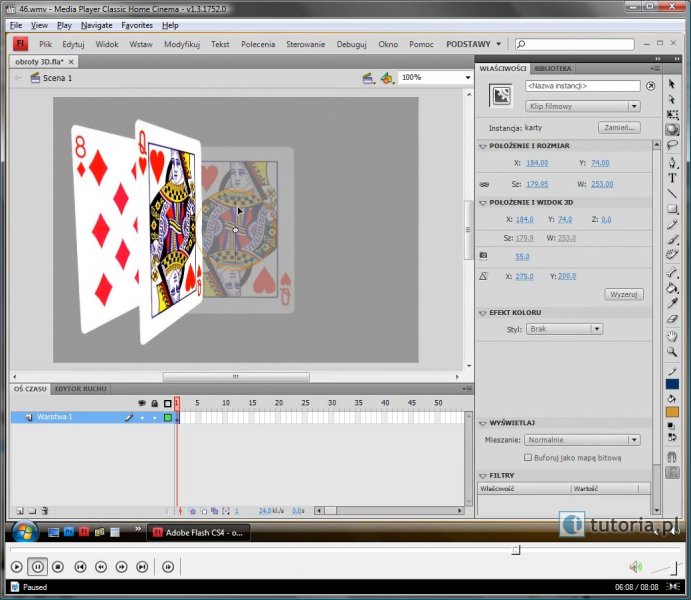Open the Mieszanie blend mode dropdown
The width and height of the screenshot is (691, 600).
pyautogui.click(x=582, y=440)
